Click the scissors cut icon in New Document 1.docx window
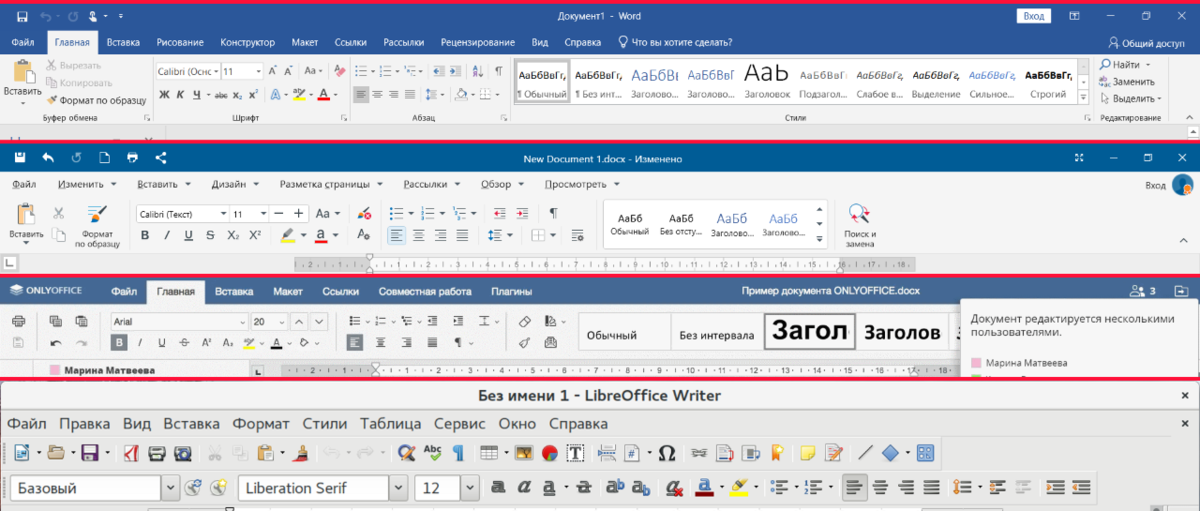Image resolution: width=1200 pixels, height=511 pixels. [58, 213]
